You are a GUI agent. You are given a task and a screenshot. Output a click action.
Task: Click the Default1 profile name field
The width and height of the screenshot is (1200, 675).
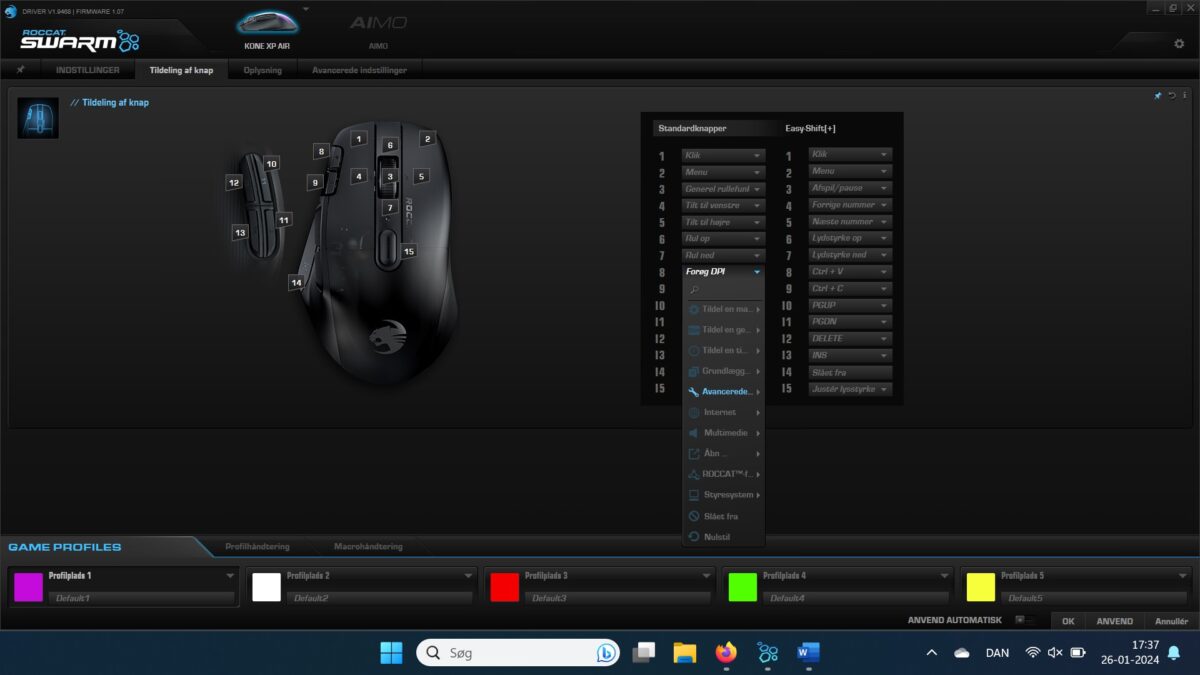[141, 598]
